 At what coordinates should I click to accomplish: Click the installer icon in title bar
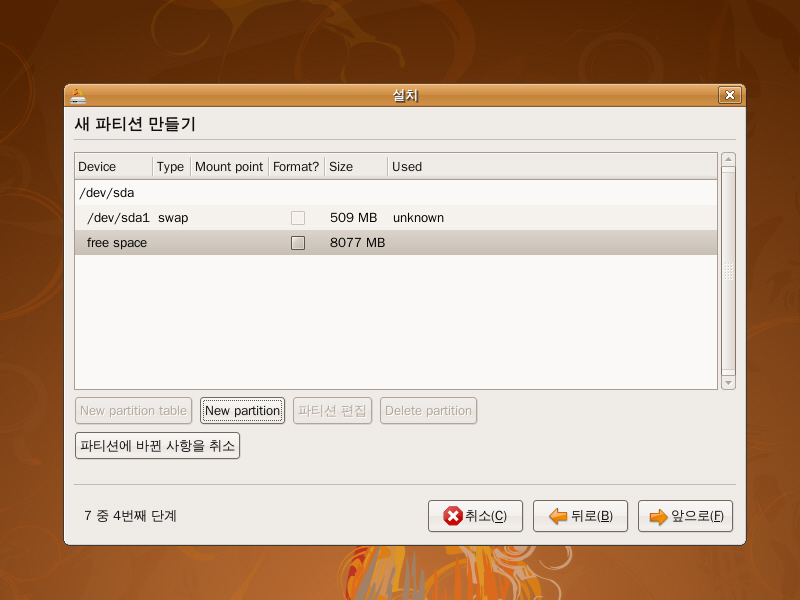tap(78, 96)
